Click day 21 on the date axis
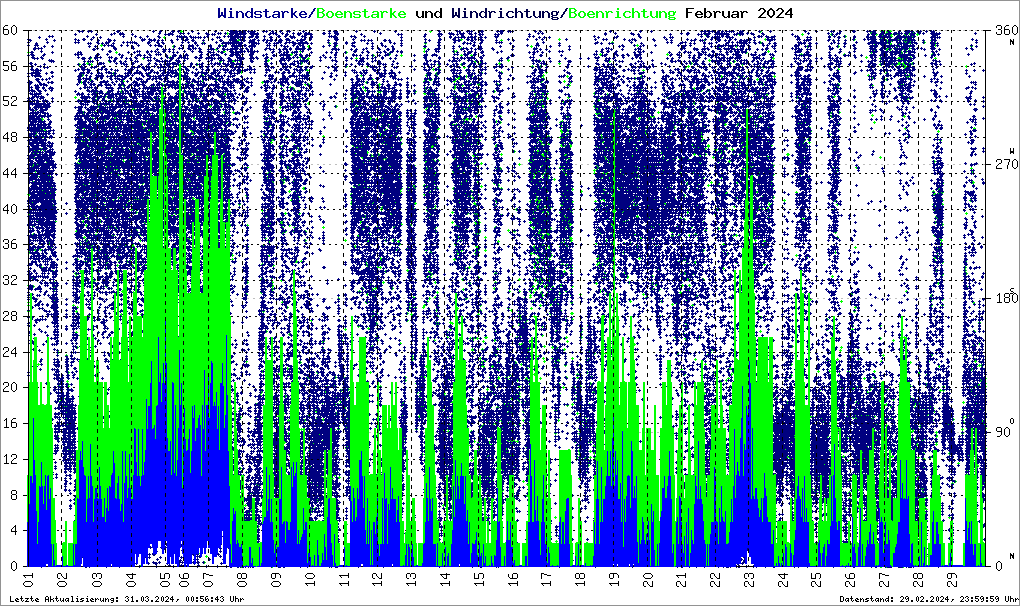Image resolution: width=1020 pixels, height=606 pixels. (681, 579)
